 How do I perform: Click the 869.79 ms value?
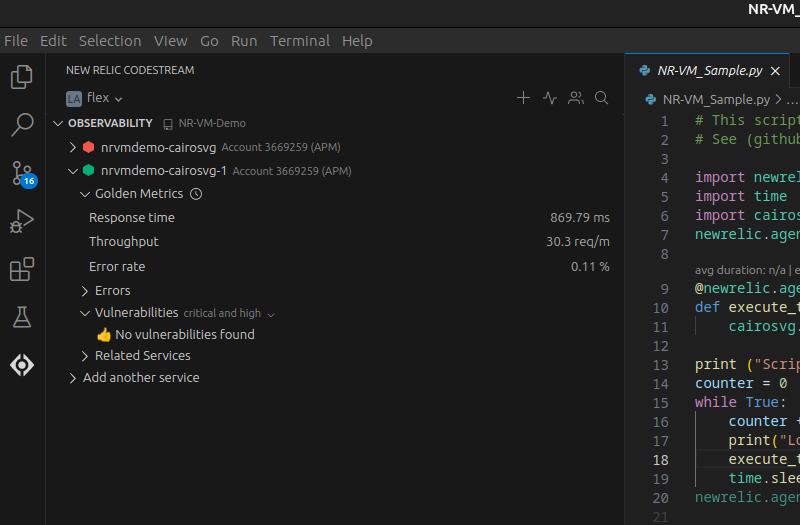tap(580, 218)
